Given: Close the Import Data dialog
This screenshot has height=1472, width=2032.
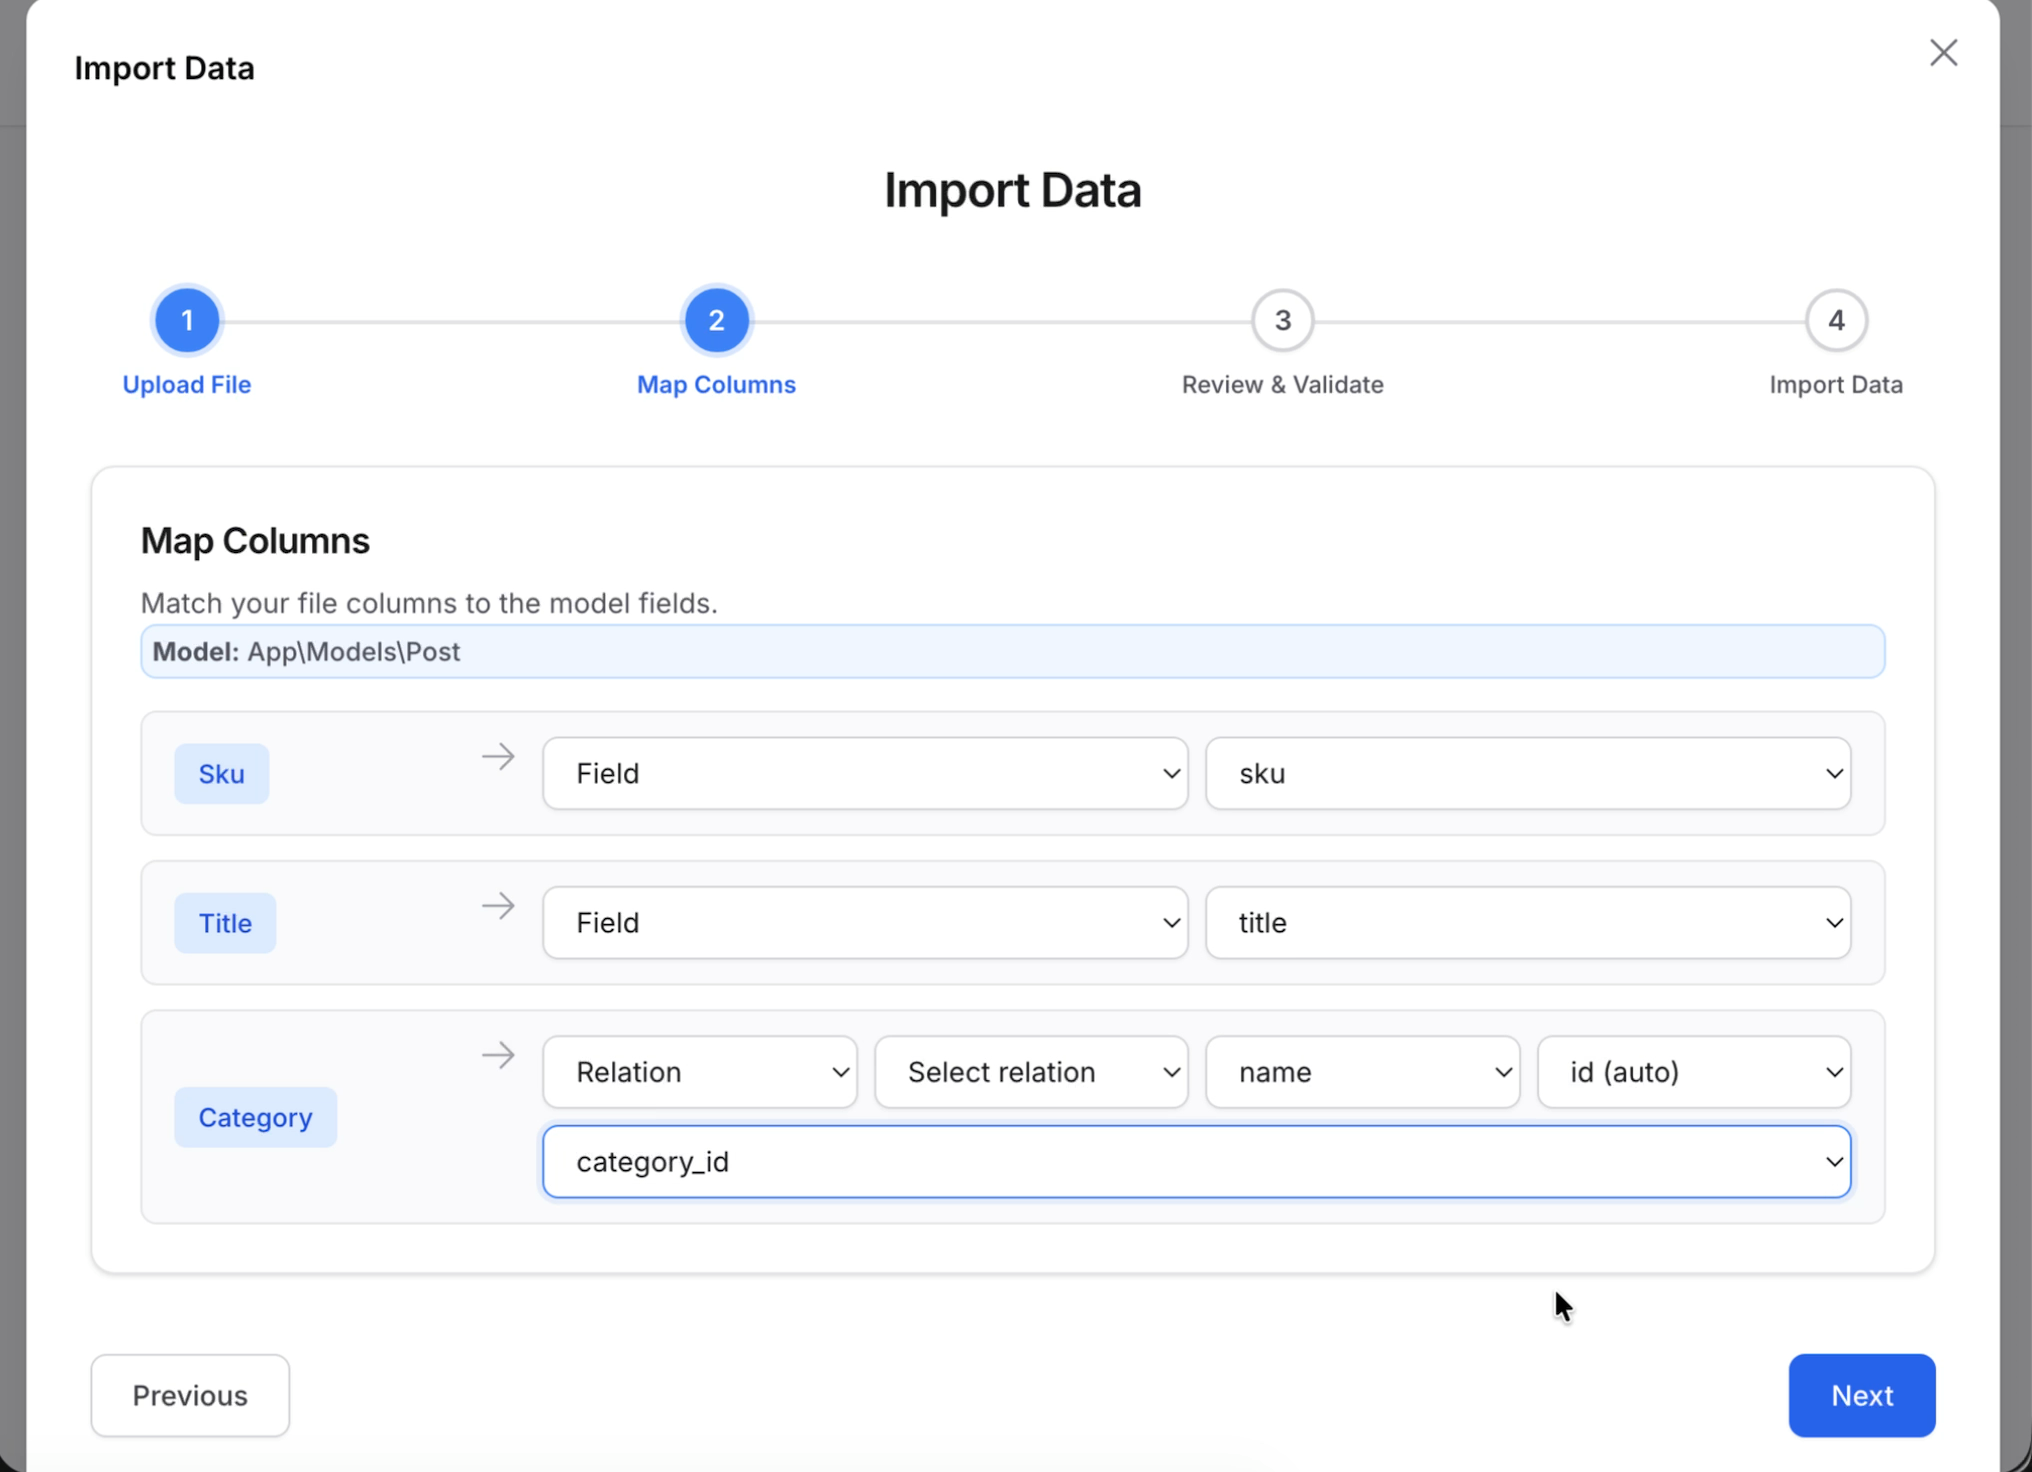Looking at the screenshot, I should click(x=1941, y=52).
